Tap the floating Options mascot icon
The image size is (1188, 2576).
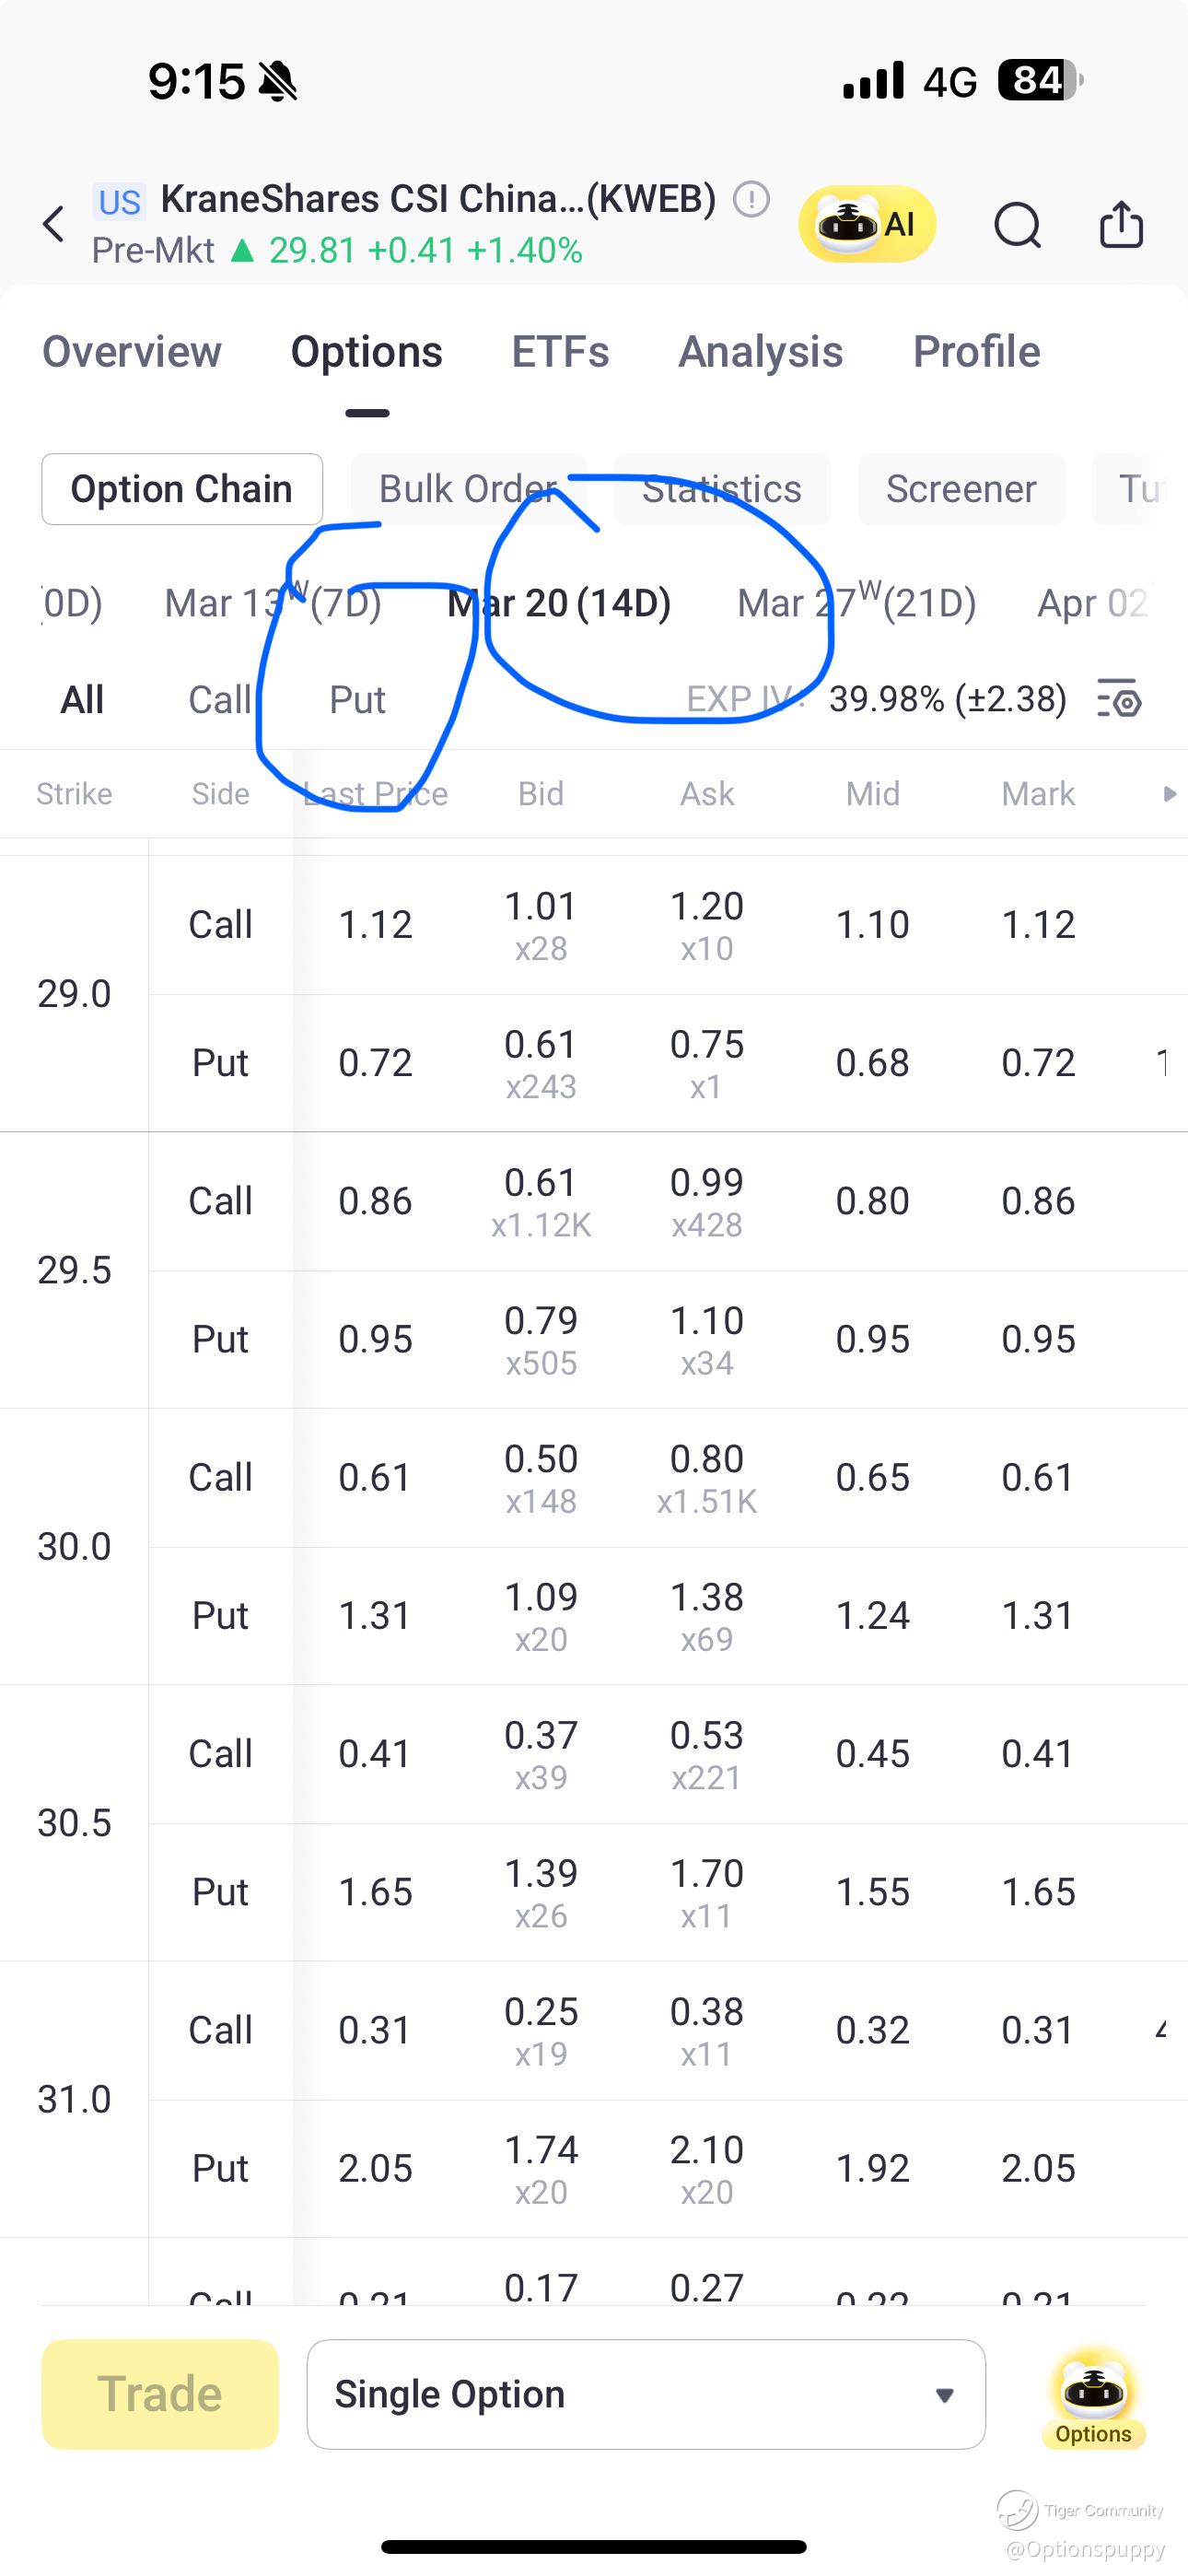1093,2398
